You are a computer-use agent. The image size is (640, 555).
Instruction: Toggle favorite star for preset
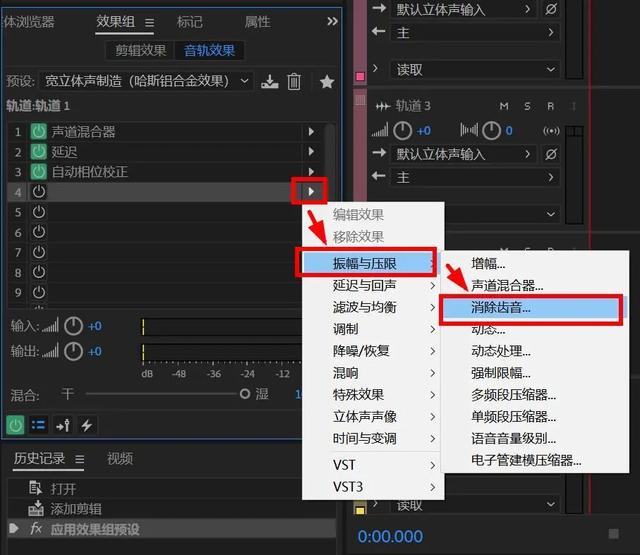pyautogui.click(x=327, y=82)
